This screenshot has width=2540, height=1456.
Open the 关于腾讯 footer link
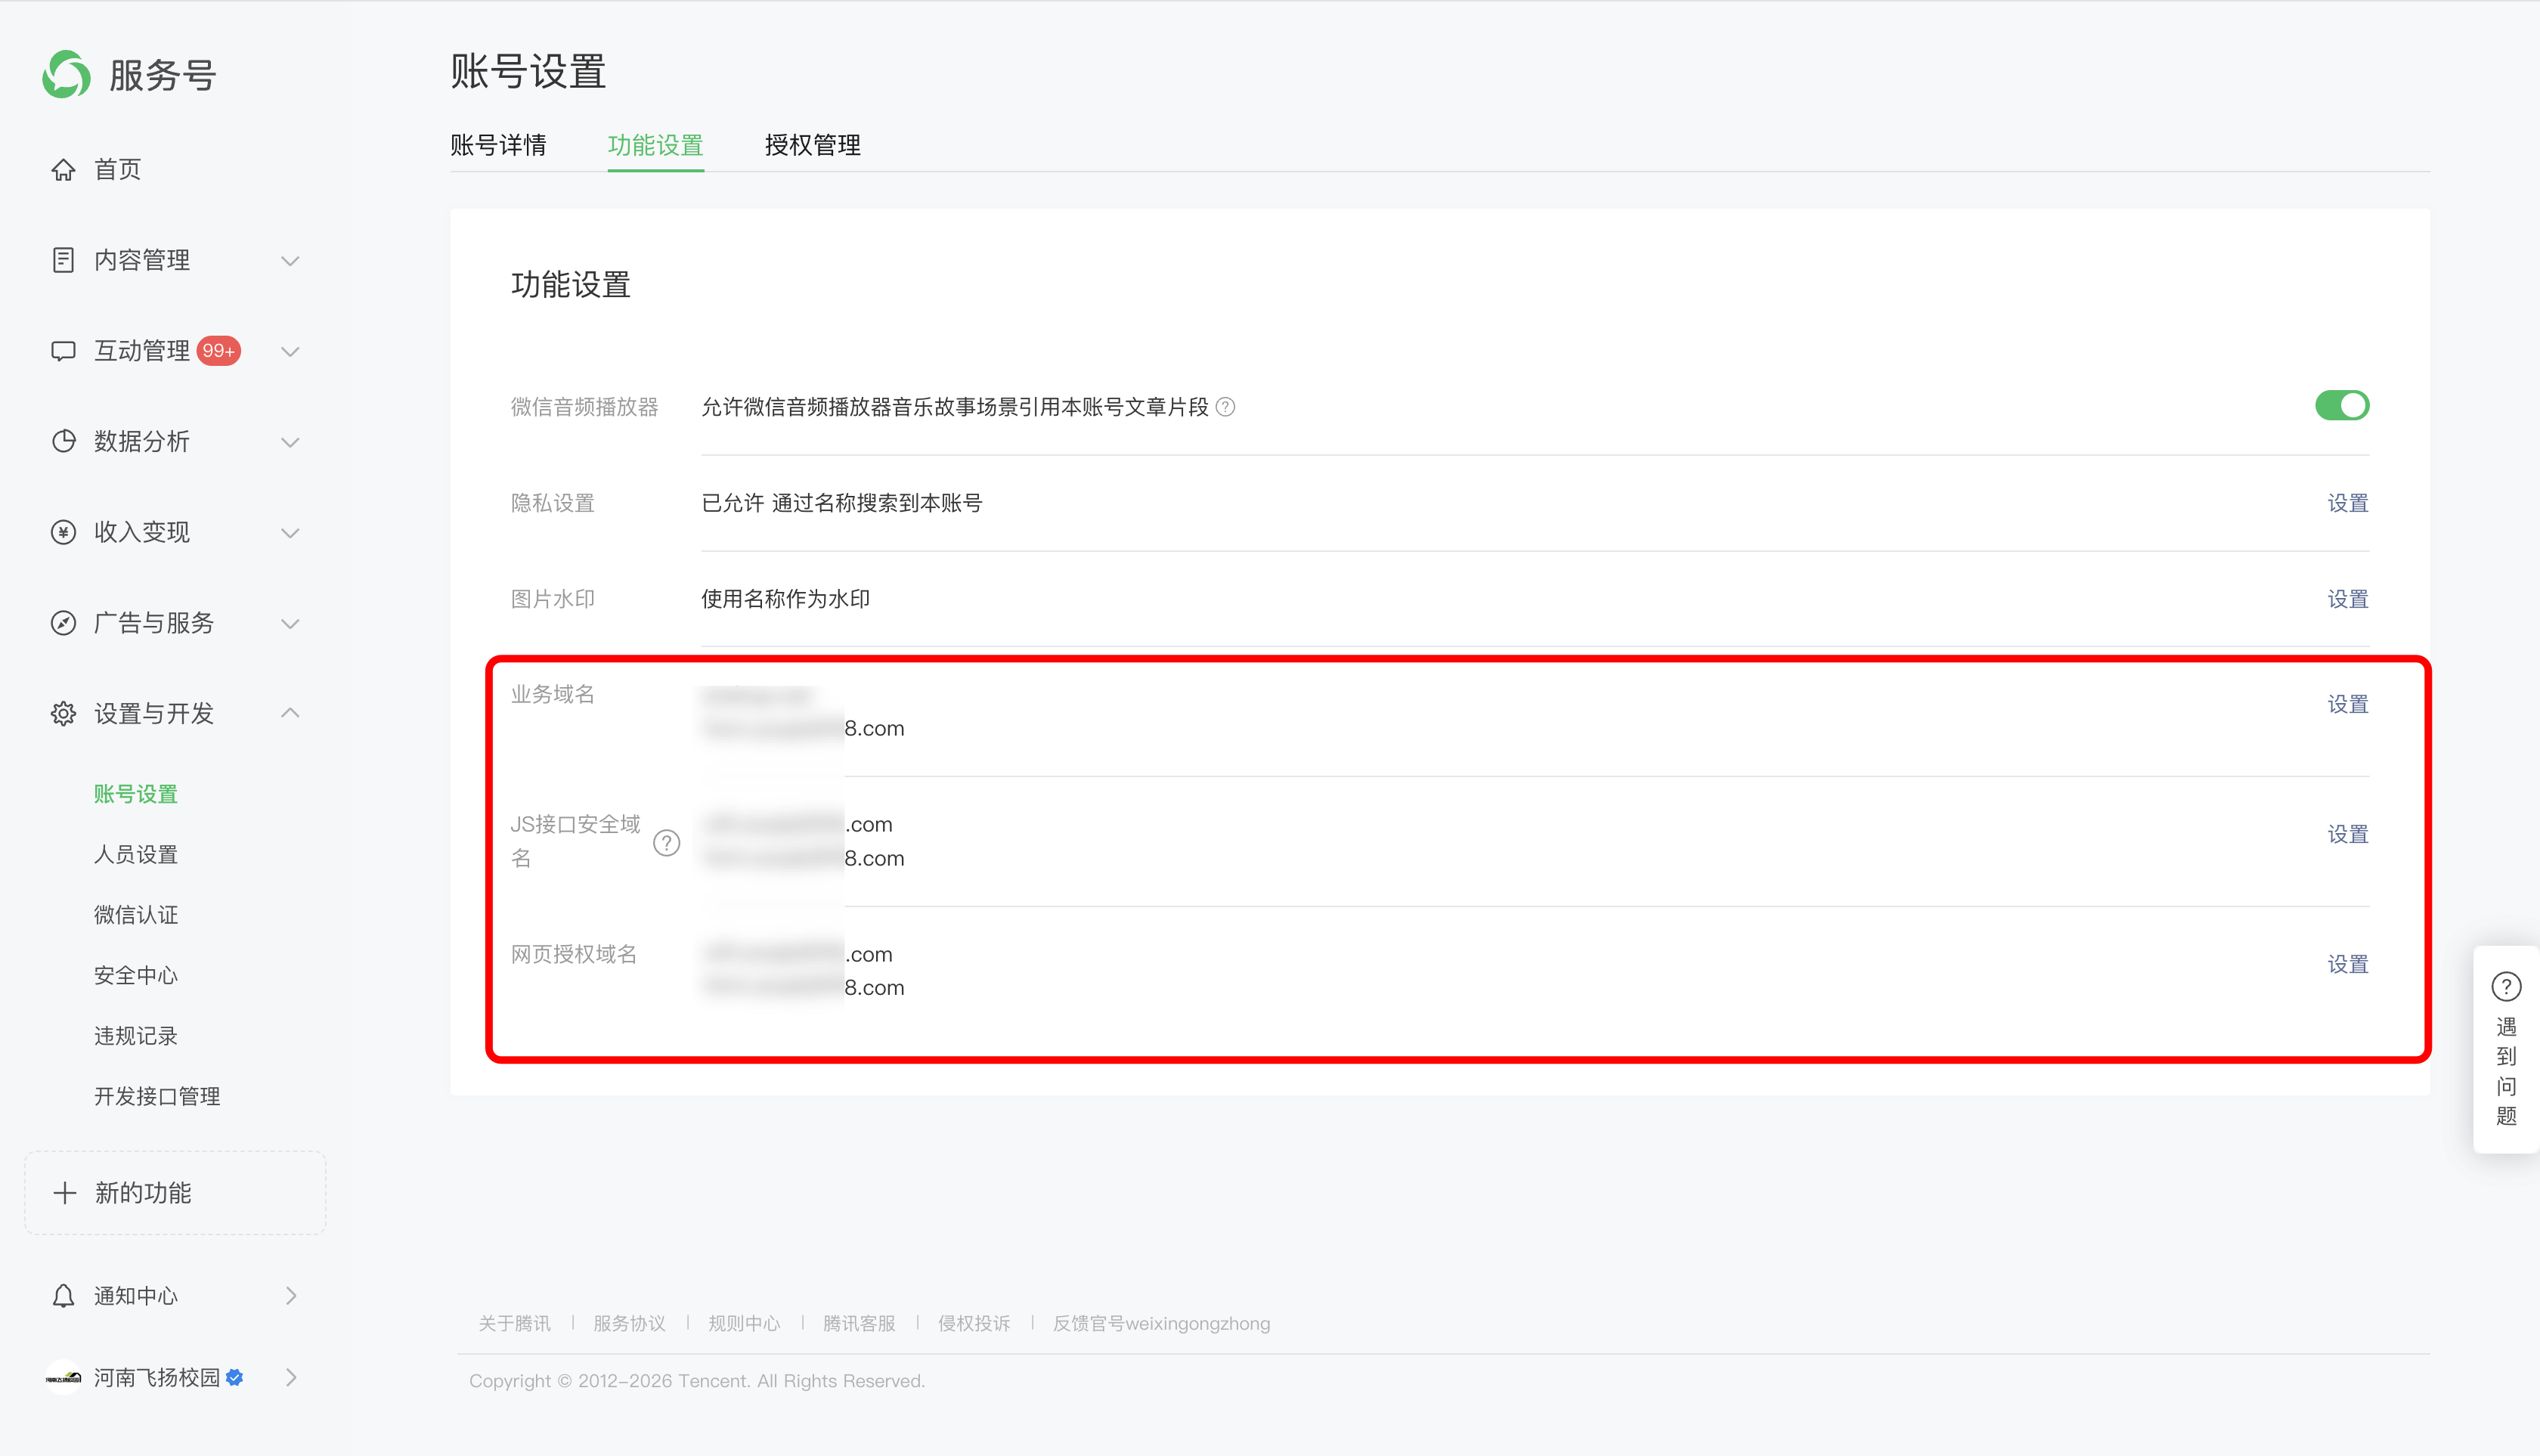coord(514,1323)
